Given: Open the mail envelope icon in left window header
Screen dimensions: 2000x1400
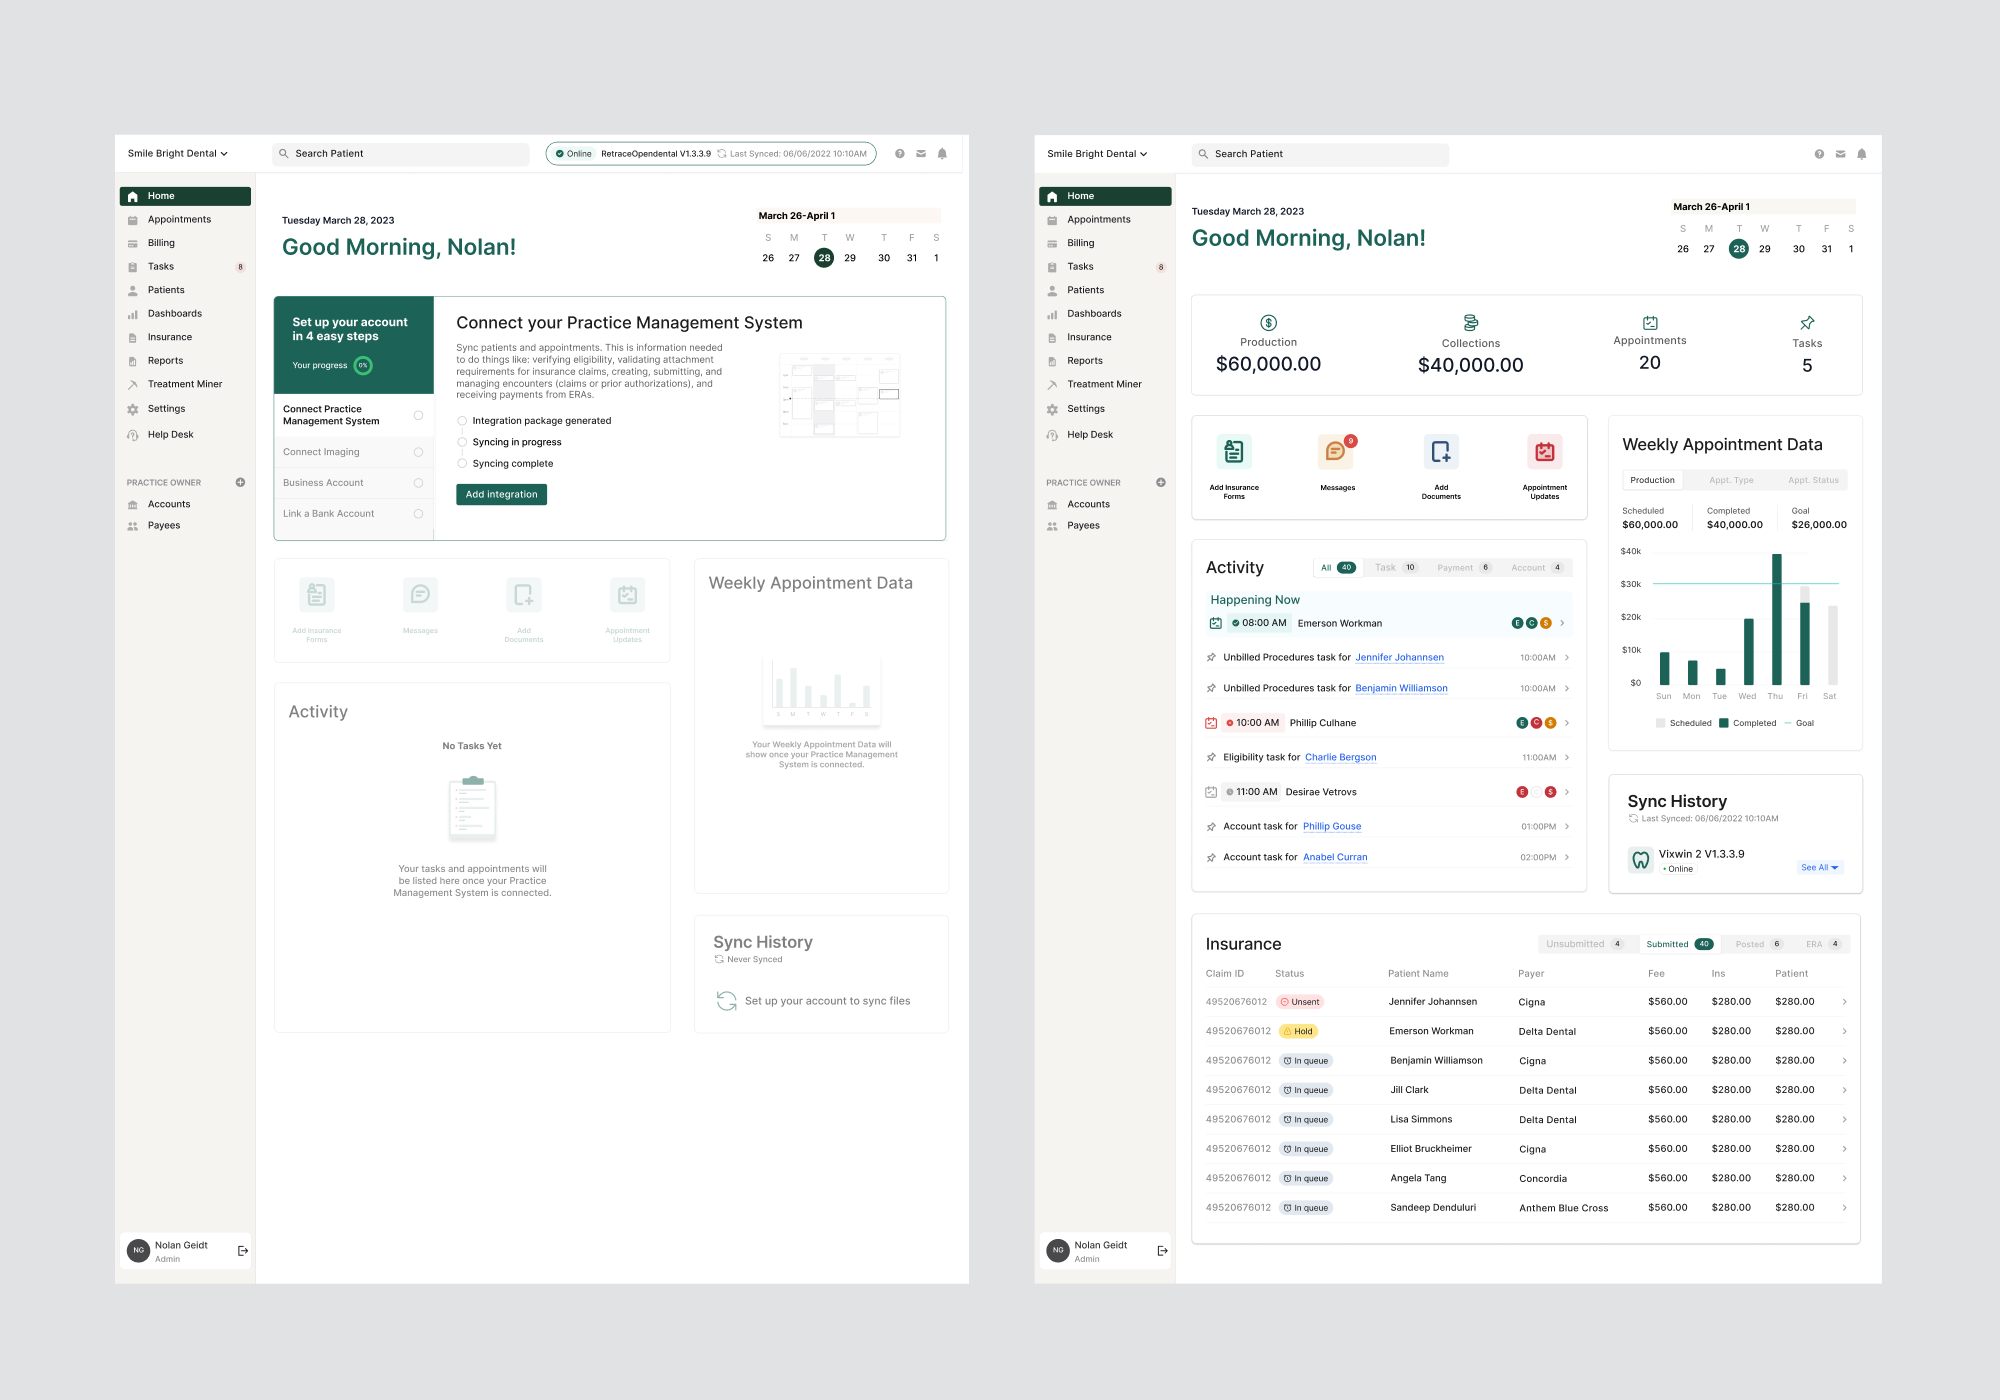Looking at the screenshot, I should click(921, 154).
